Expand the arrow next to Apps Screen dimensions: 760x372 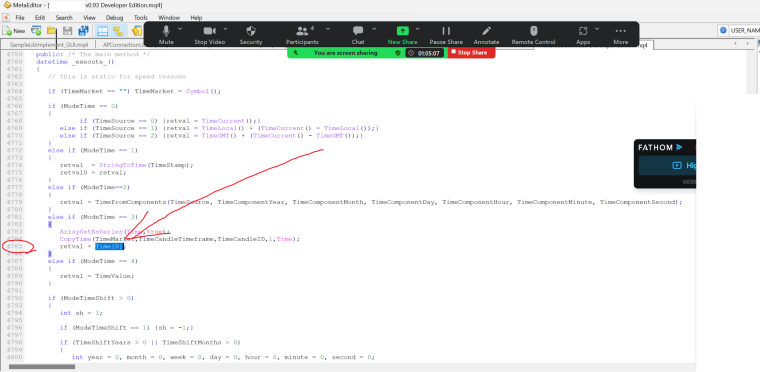pos(597,29)
